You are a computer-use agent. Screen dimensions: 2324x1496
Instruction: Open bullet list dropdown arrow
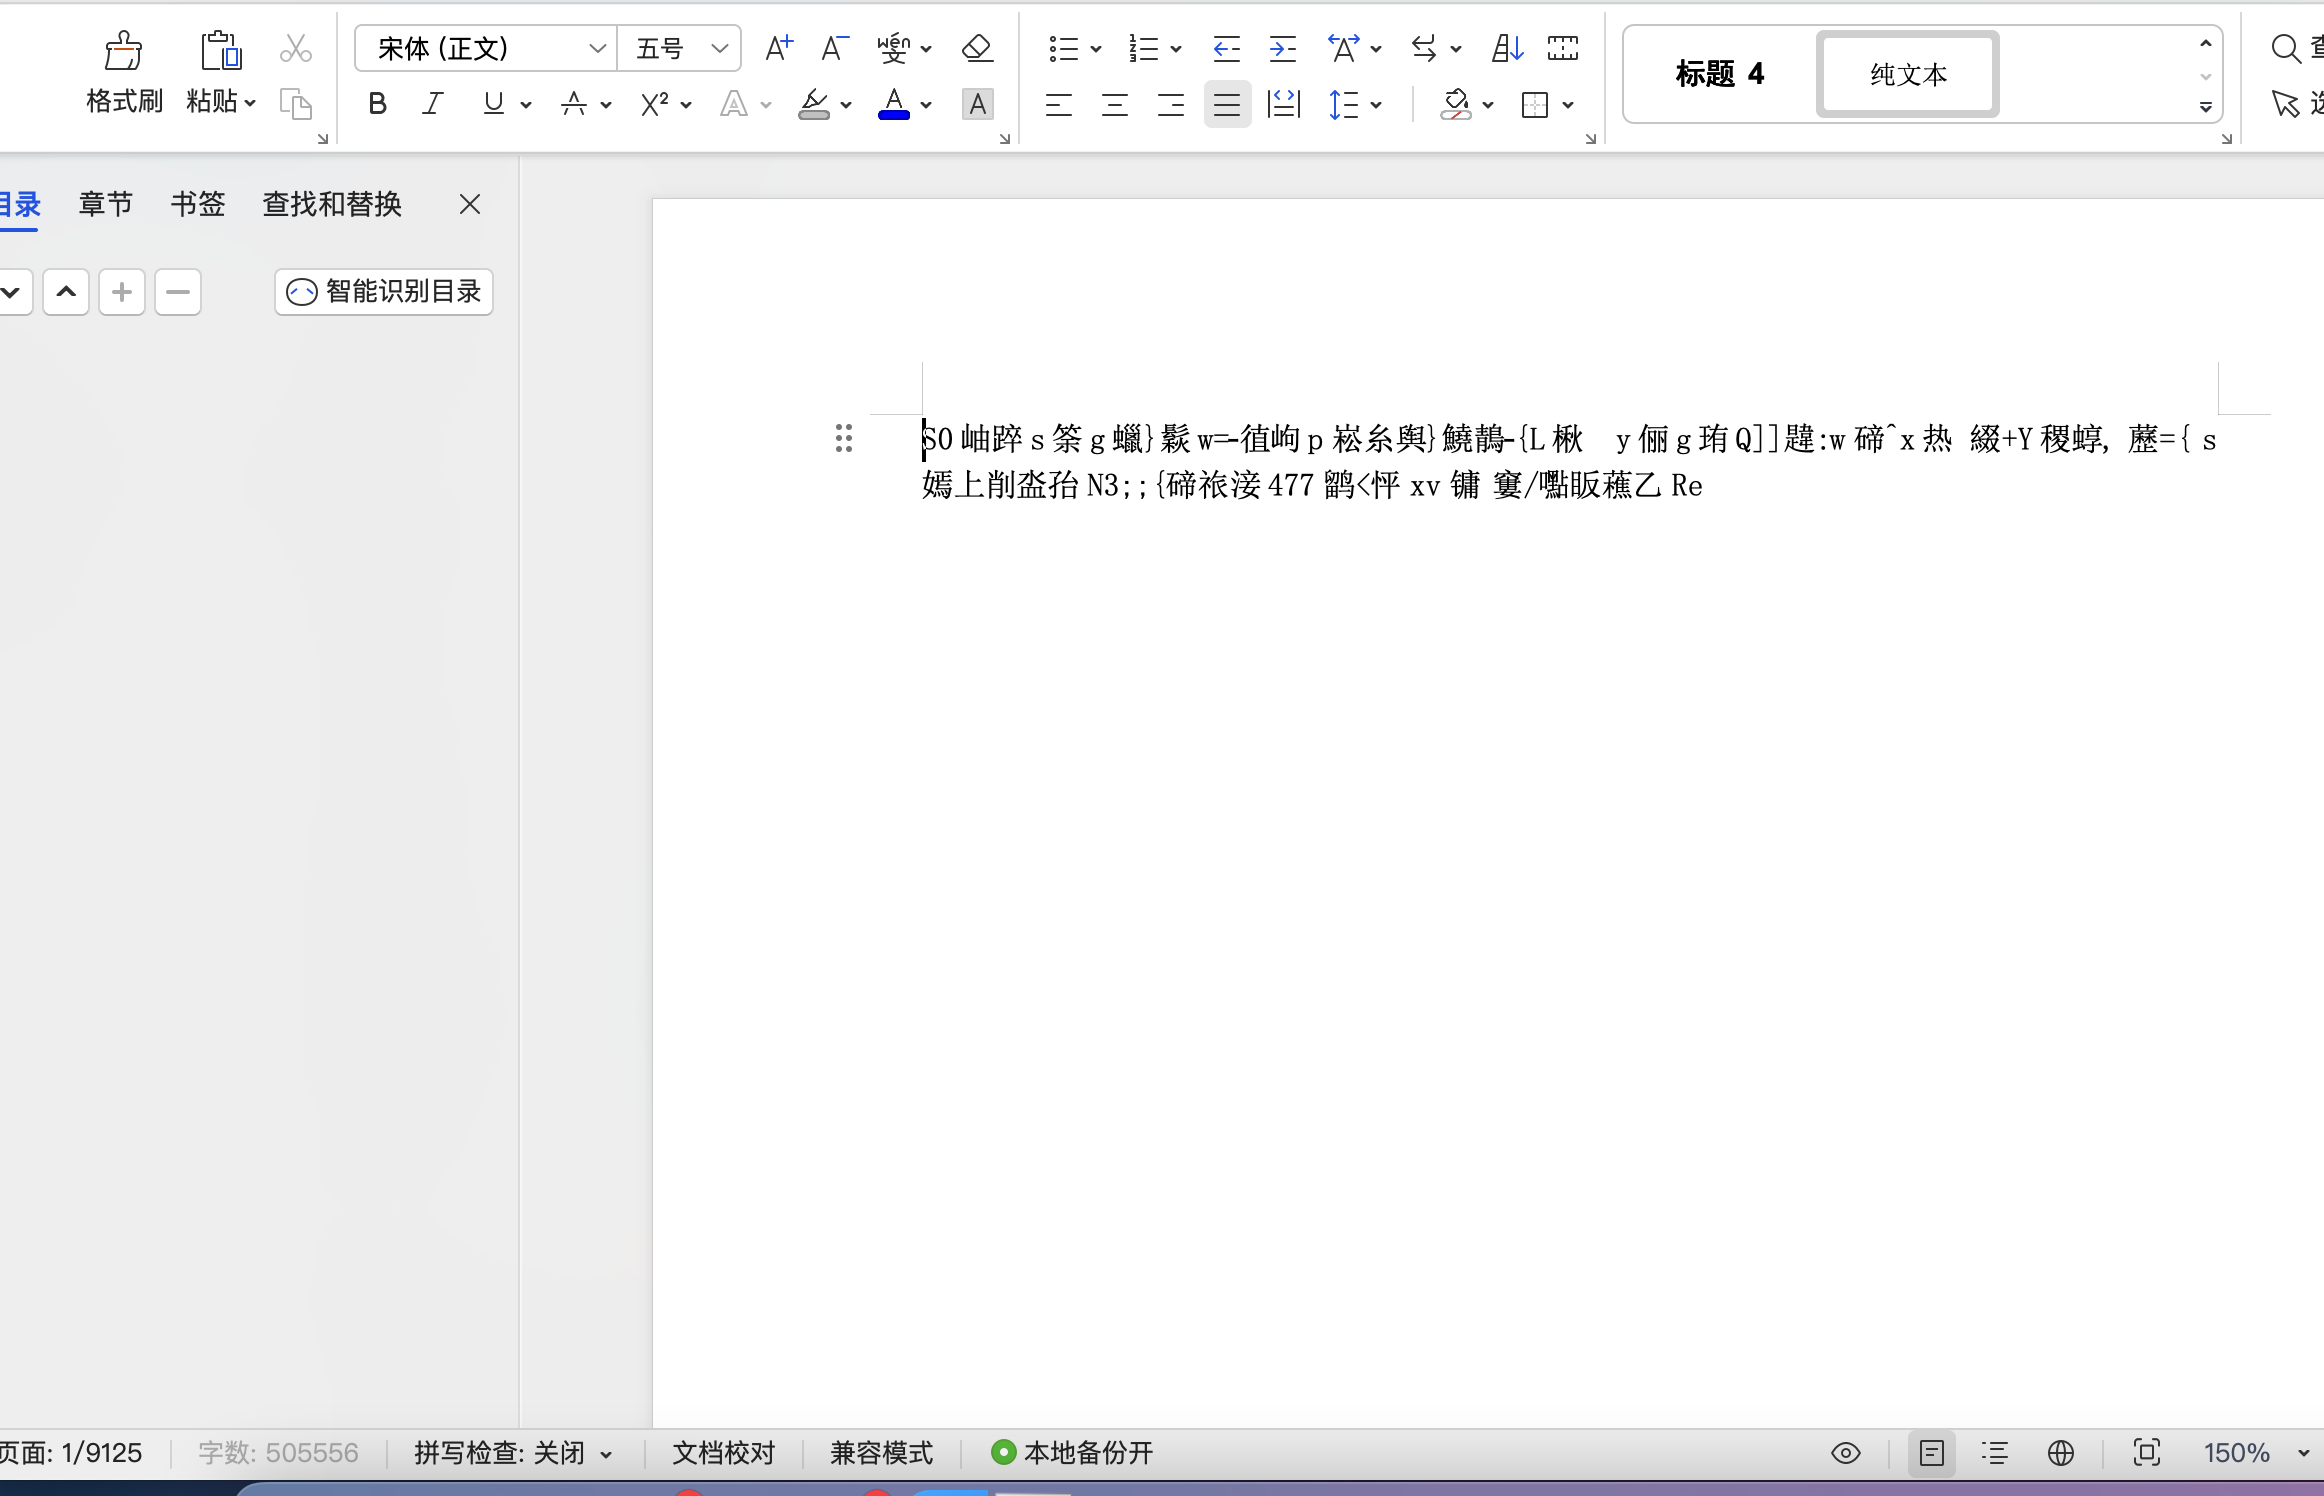(x=1096, y=49)
